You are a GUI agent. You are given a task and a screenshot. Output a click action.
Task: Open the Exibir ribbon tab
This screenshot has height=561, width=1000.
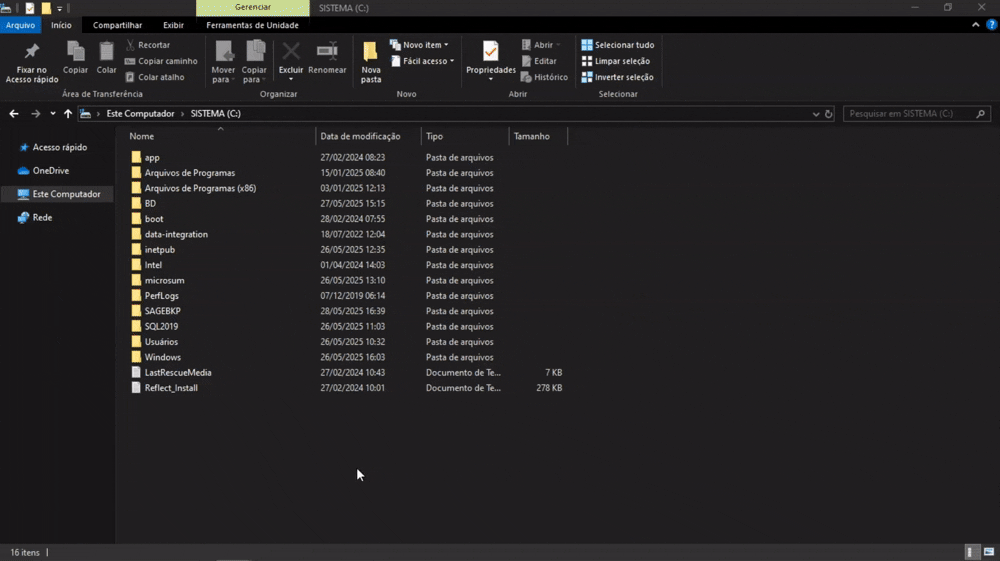click(173, 25)
